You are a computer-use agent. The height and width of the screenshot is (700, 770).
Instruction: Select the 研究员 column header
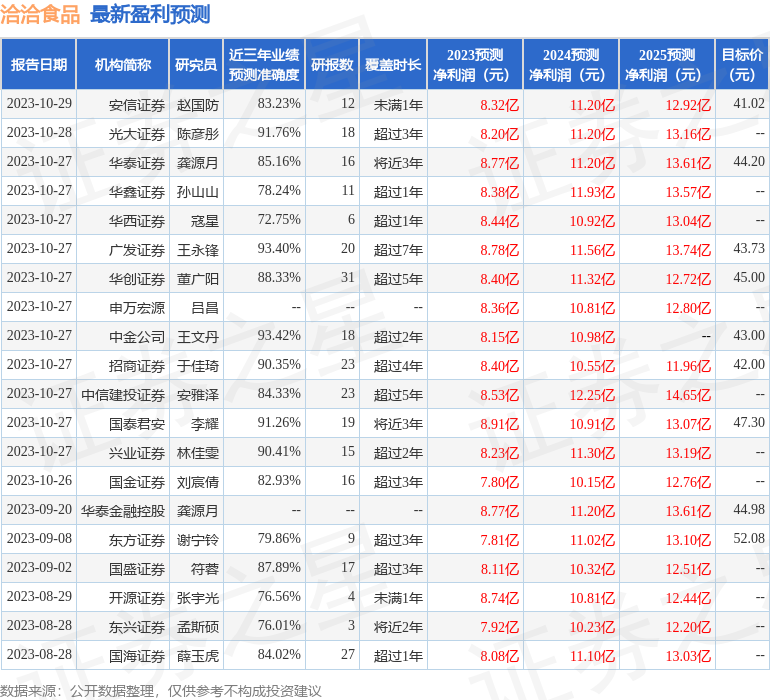click(196, 64)
